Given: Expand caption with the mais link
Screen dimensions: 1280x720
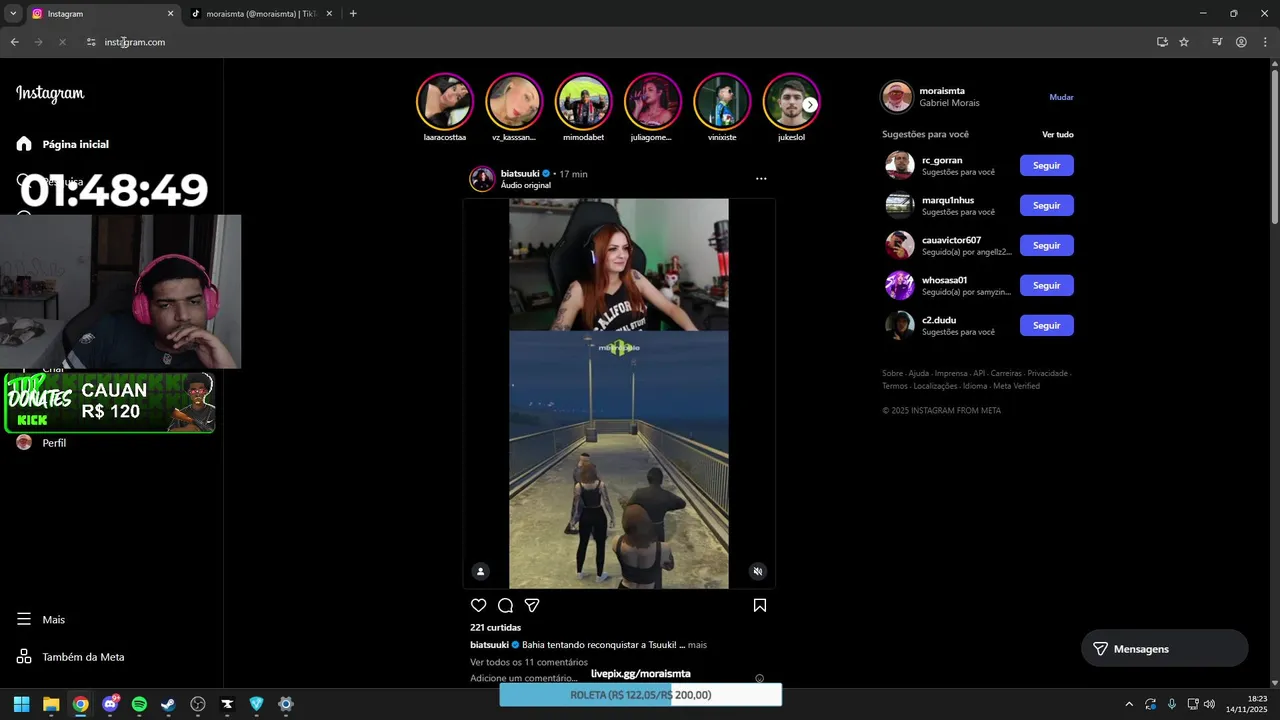Looking at the screenshot, I should (697, 645).
